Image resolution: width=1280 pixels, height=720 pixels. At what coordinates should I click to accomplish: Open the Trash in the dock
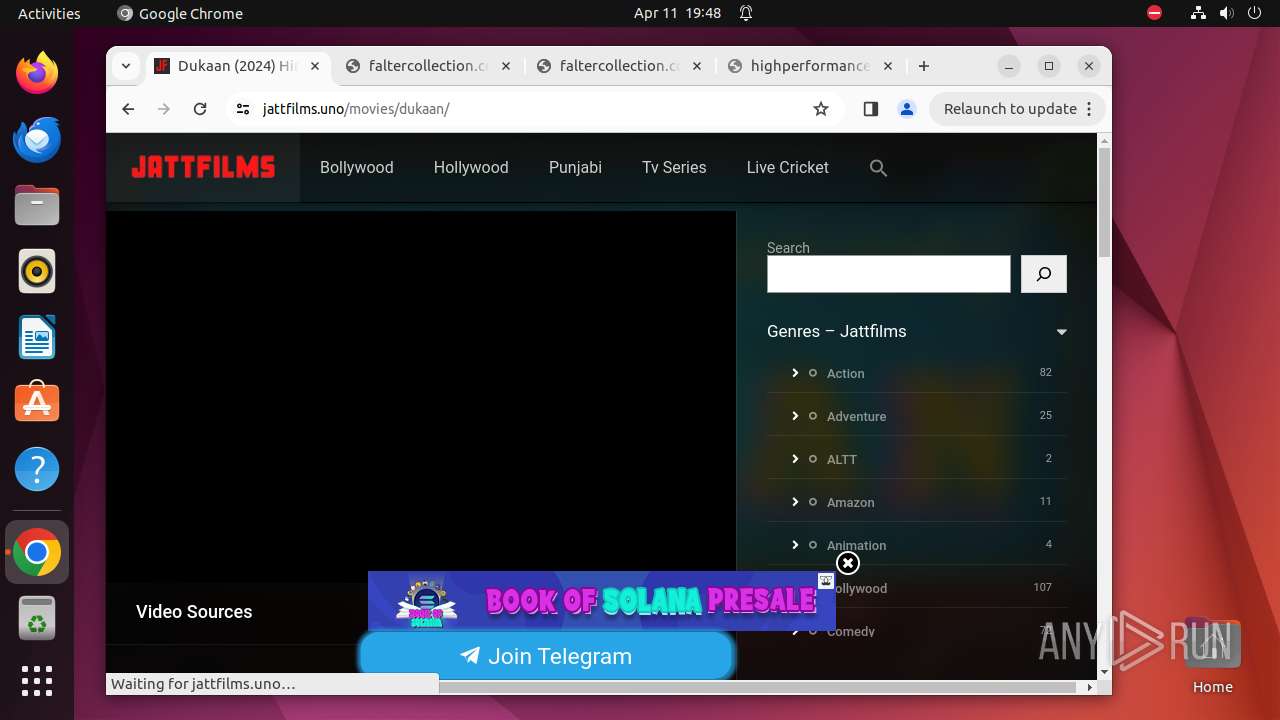[37, 618]
